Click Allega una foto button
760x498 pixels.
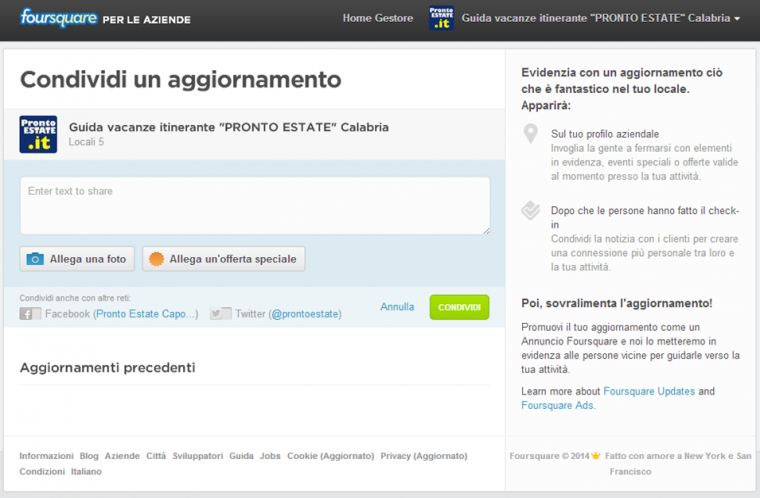(77, 258)
